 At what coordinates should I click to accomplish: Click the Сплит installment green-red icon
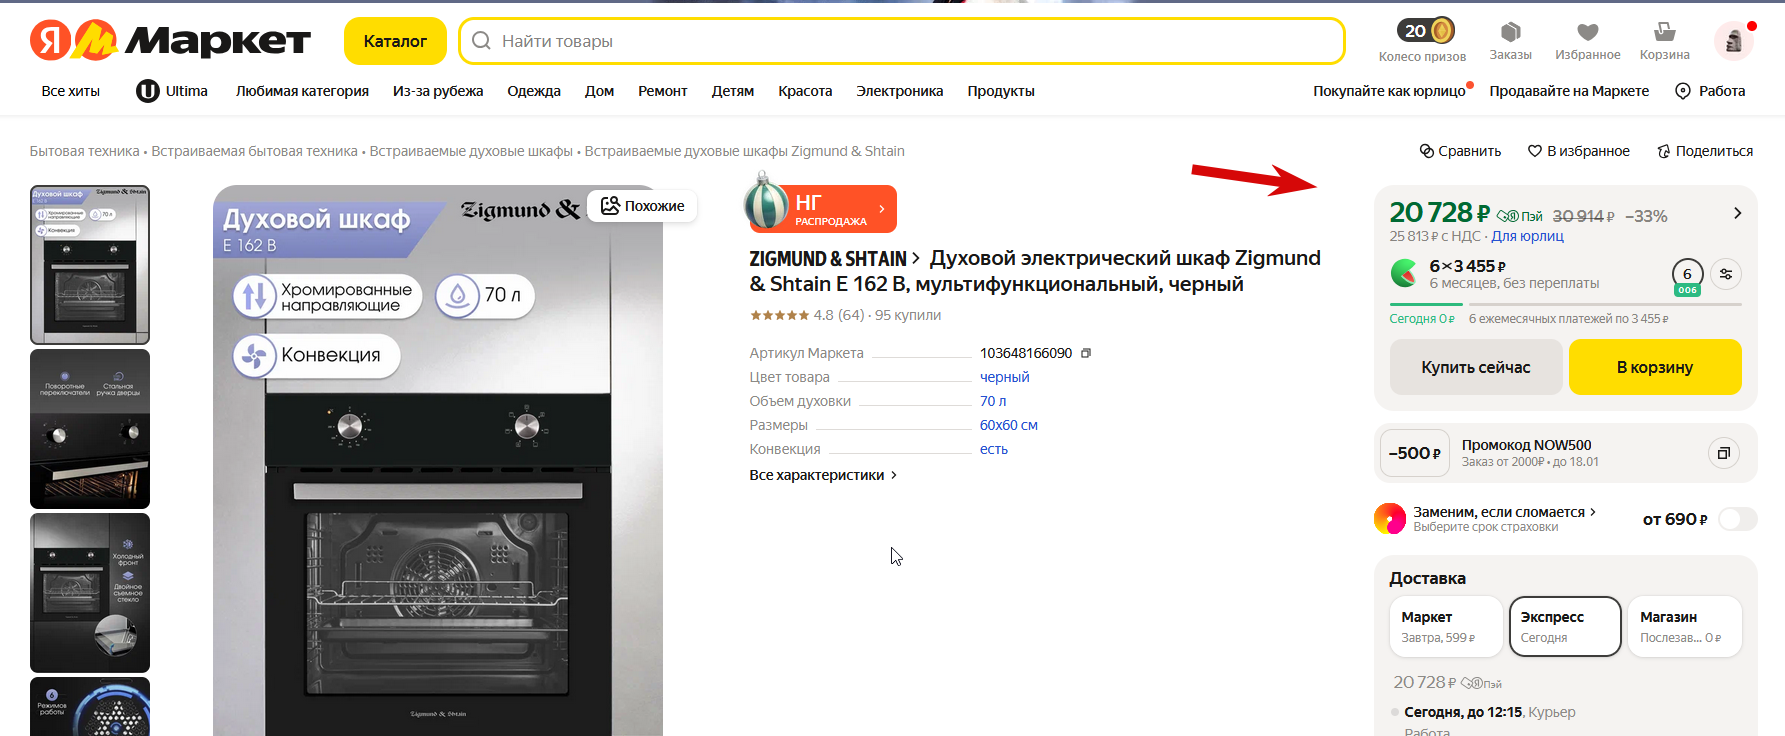[1404, 273]
